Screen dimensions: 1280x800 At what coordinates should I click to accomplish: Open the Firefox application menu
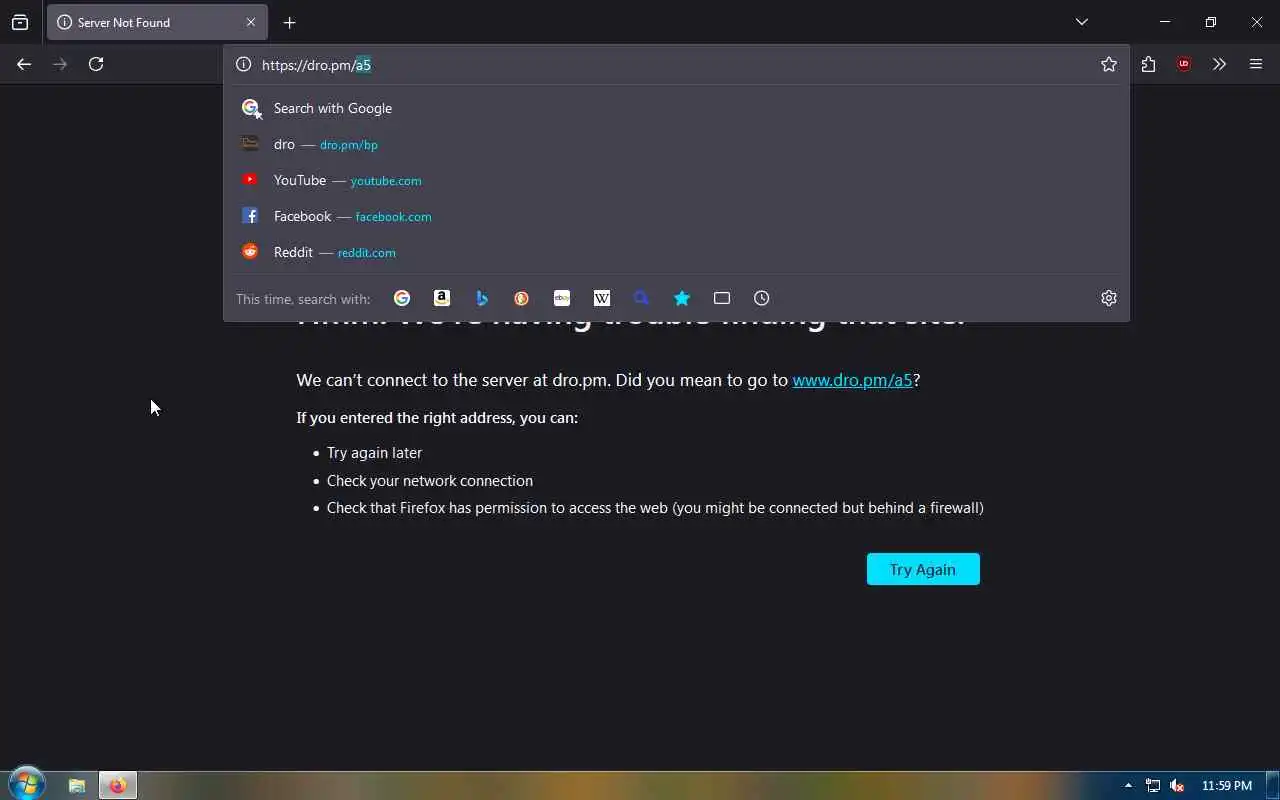coord(1256,64)
